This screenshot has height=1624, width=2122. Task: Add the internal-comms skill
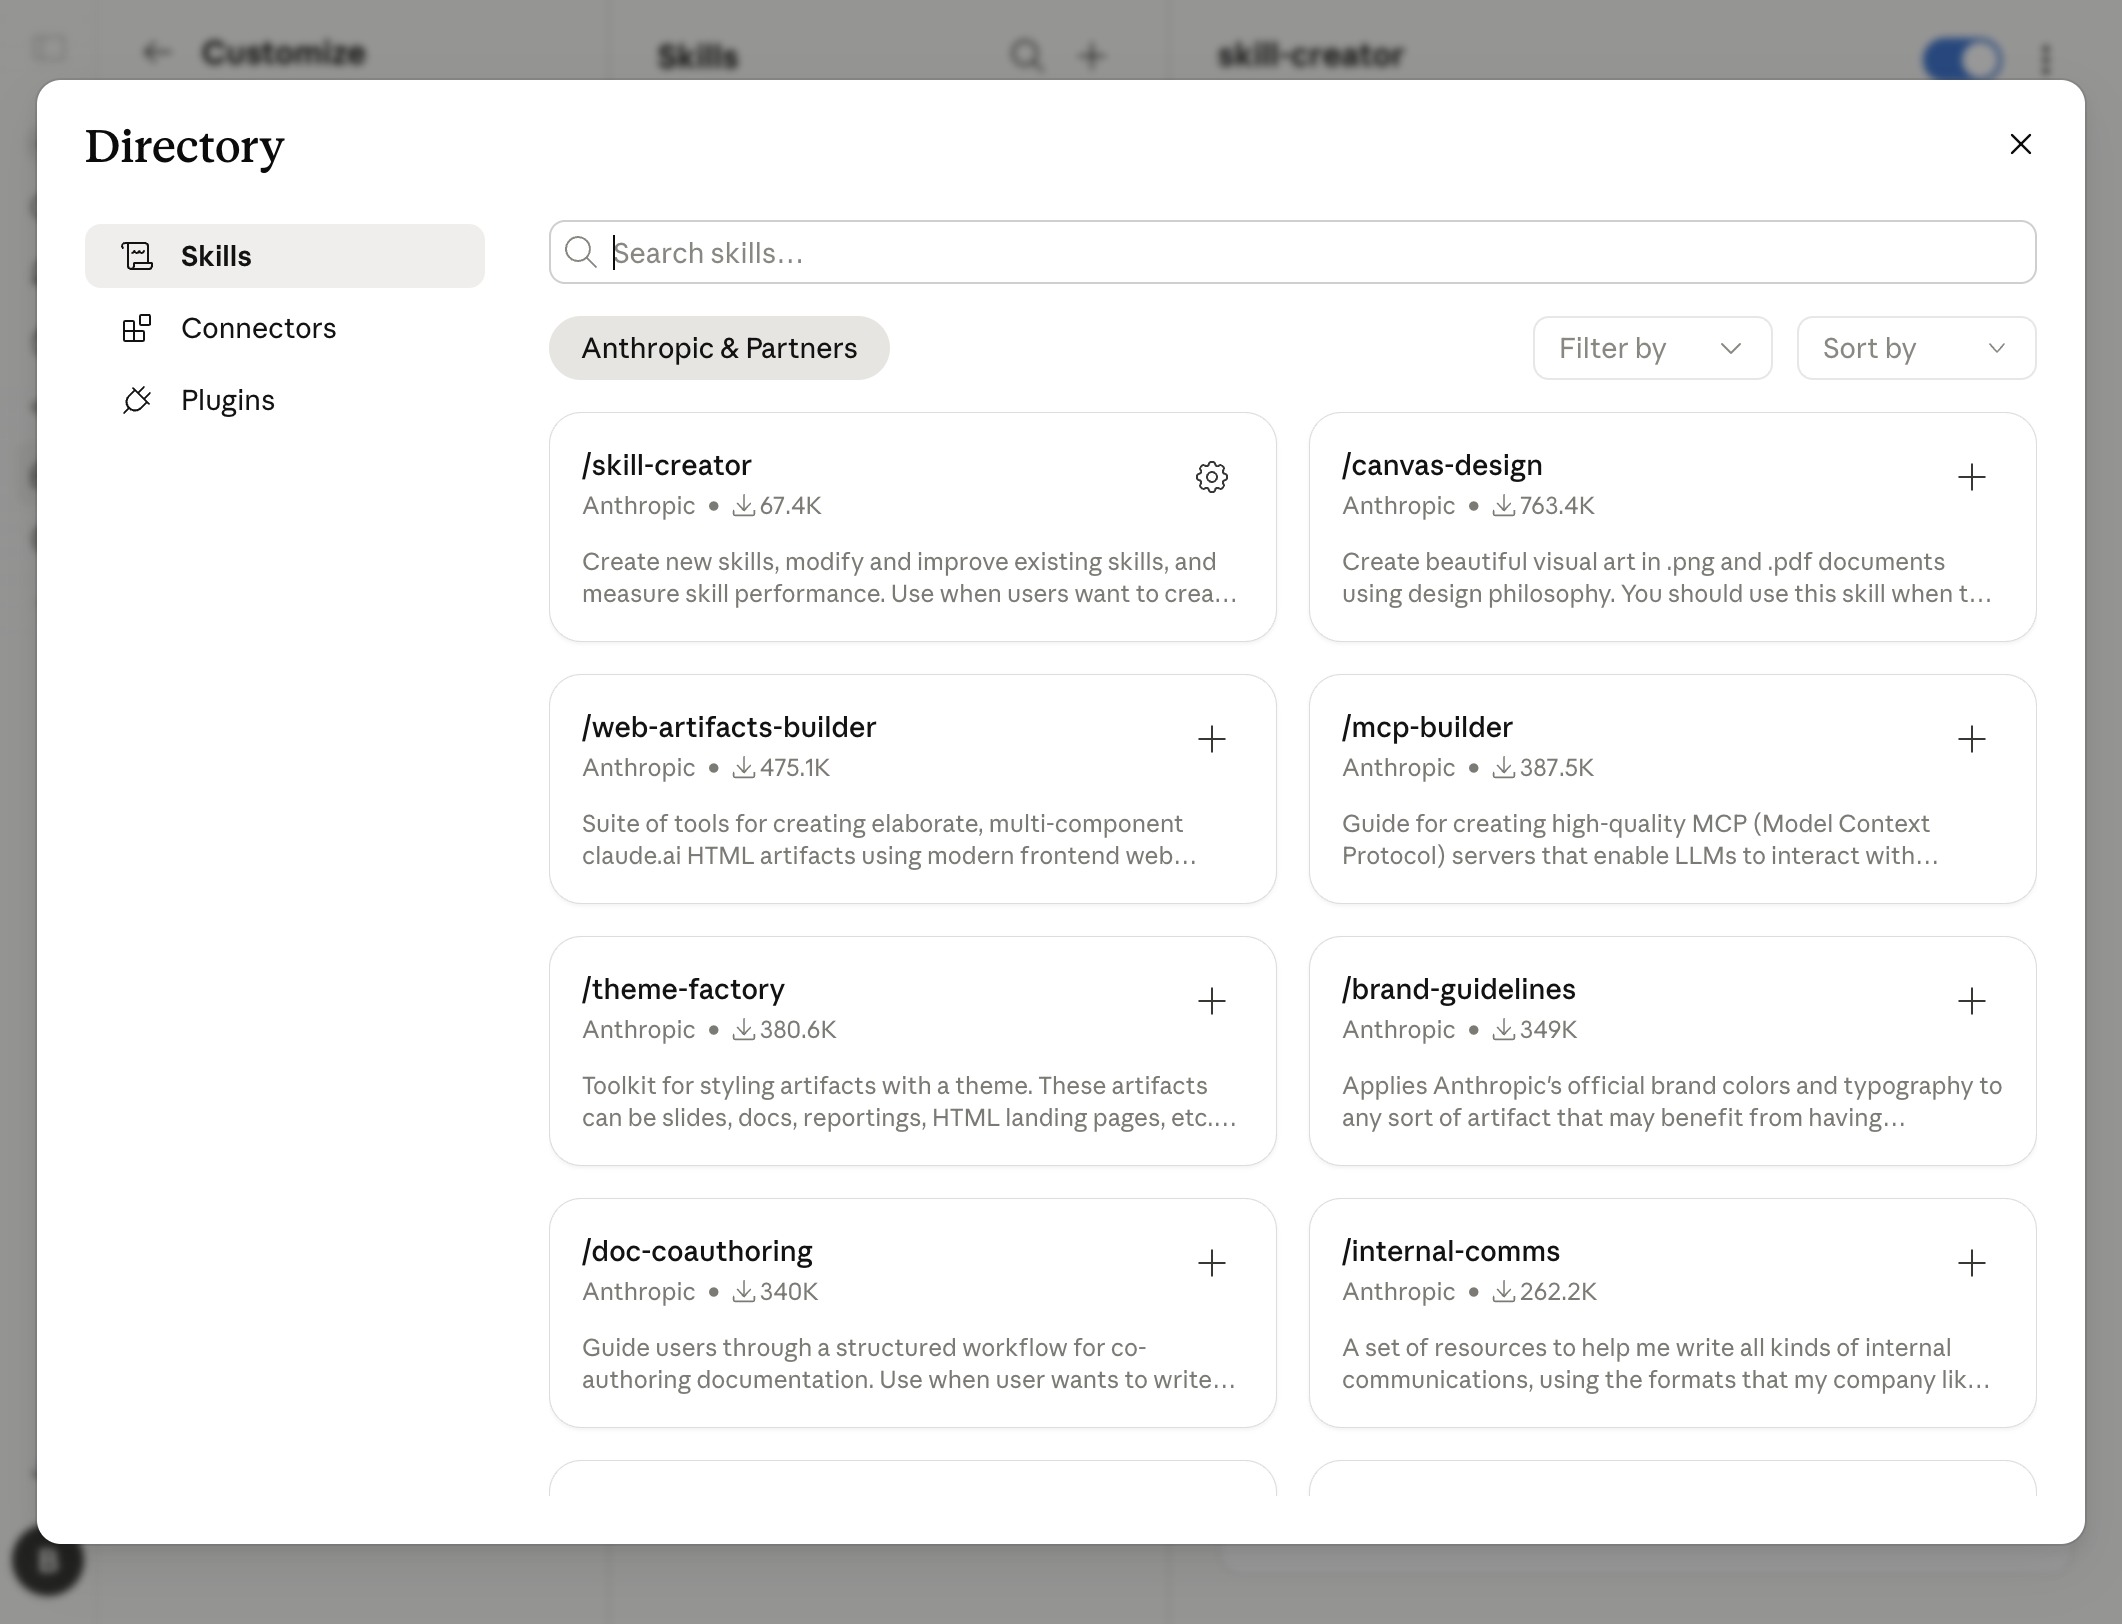(1971, 1263)
